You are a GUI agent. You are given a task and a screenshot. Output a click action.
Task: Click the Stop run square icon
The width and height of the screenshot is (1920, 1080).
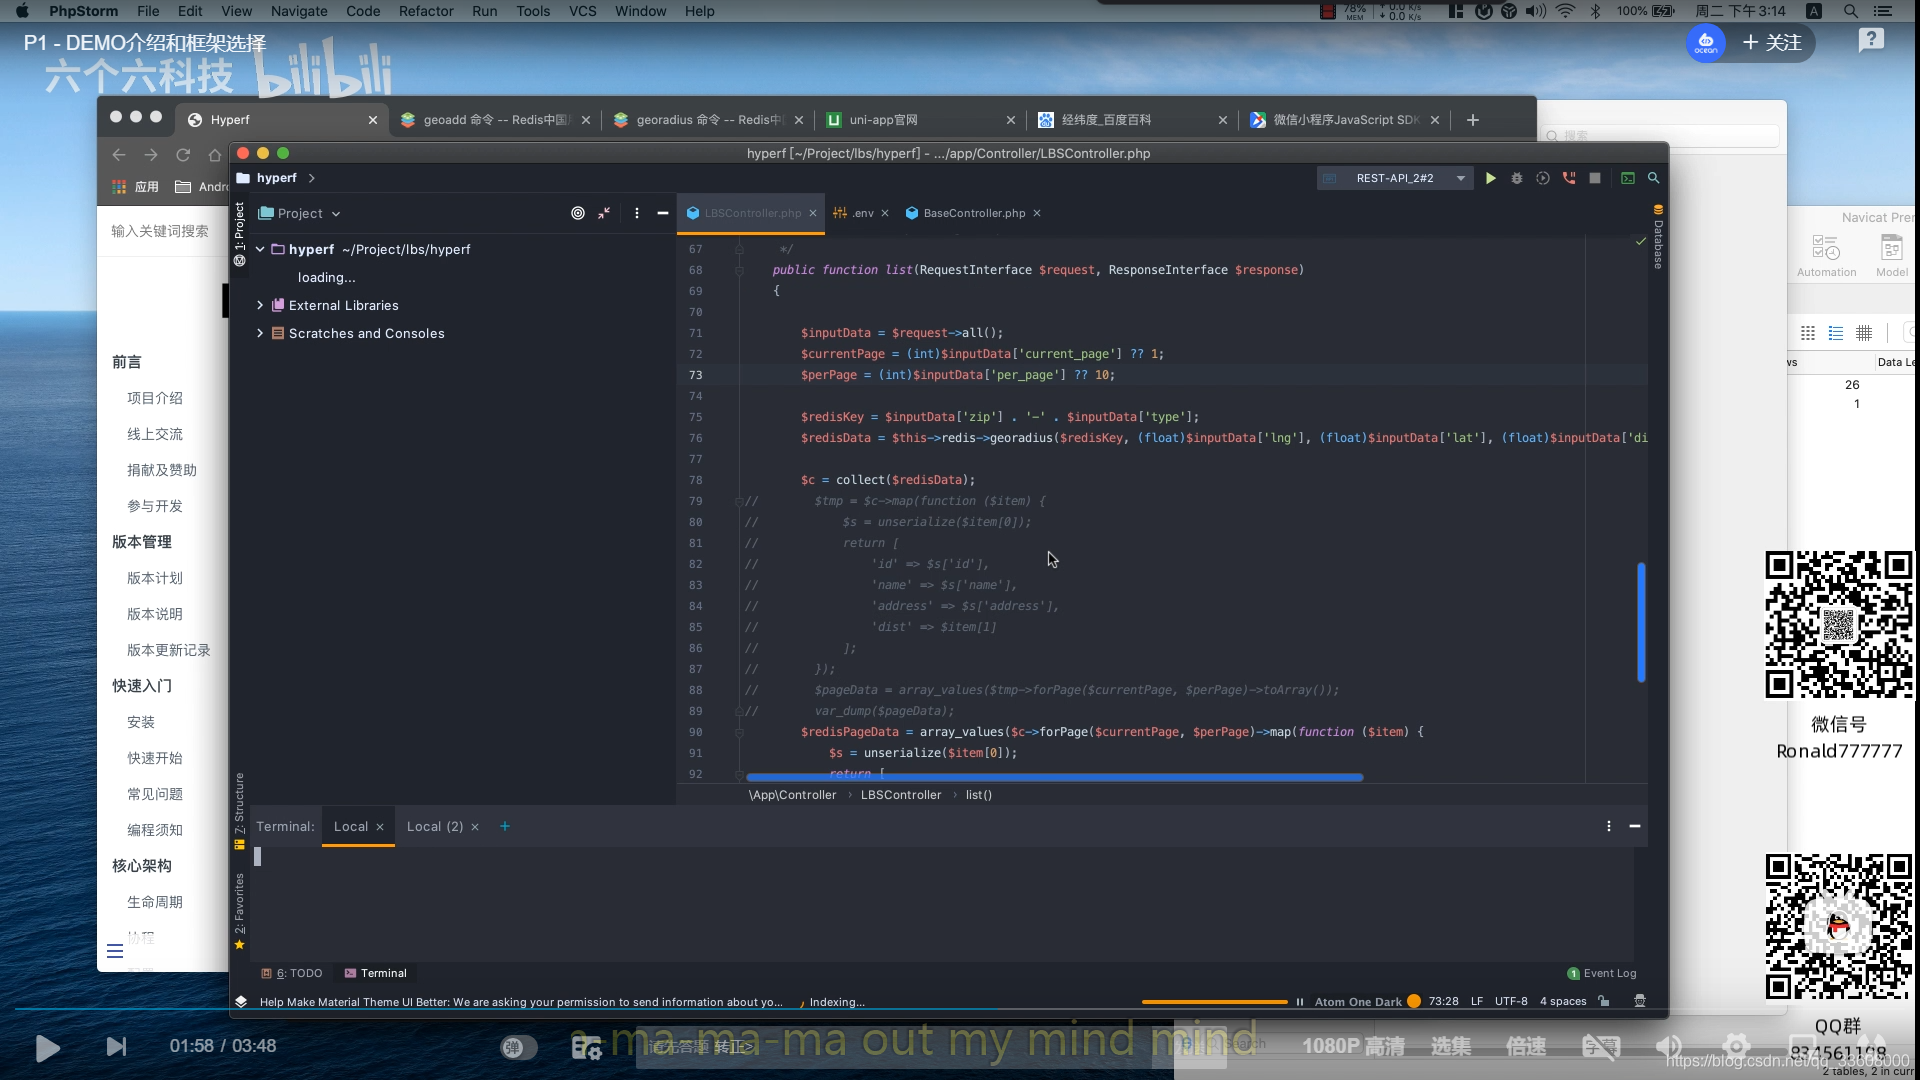(1595, 178)
